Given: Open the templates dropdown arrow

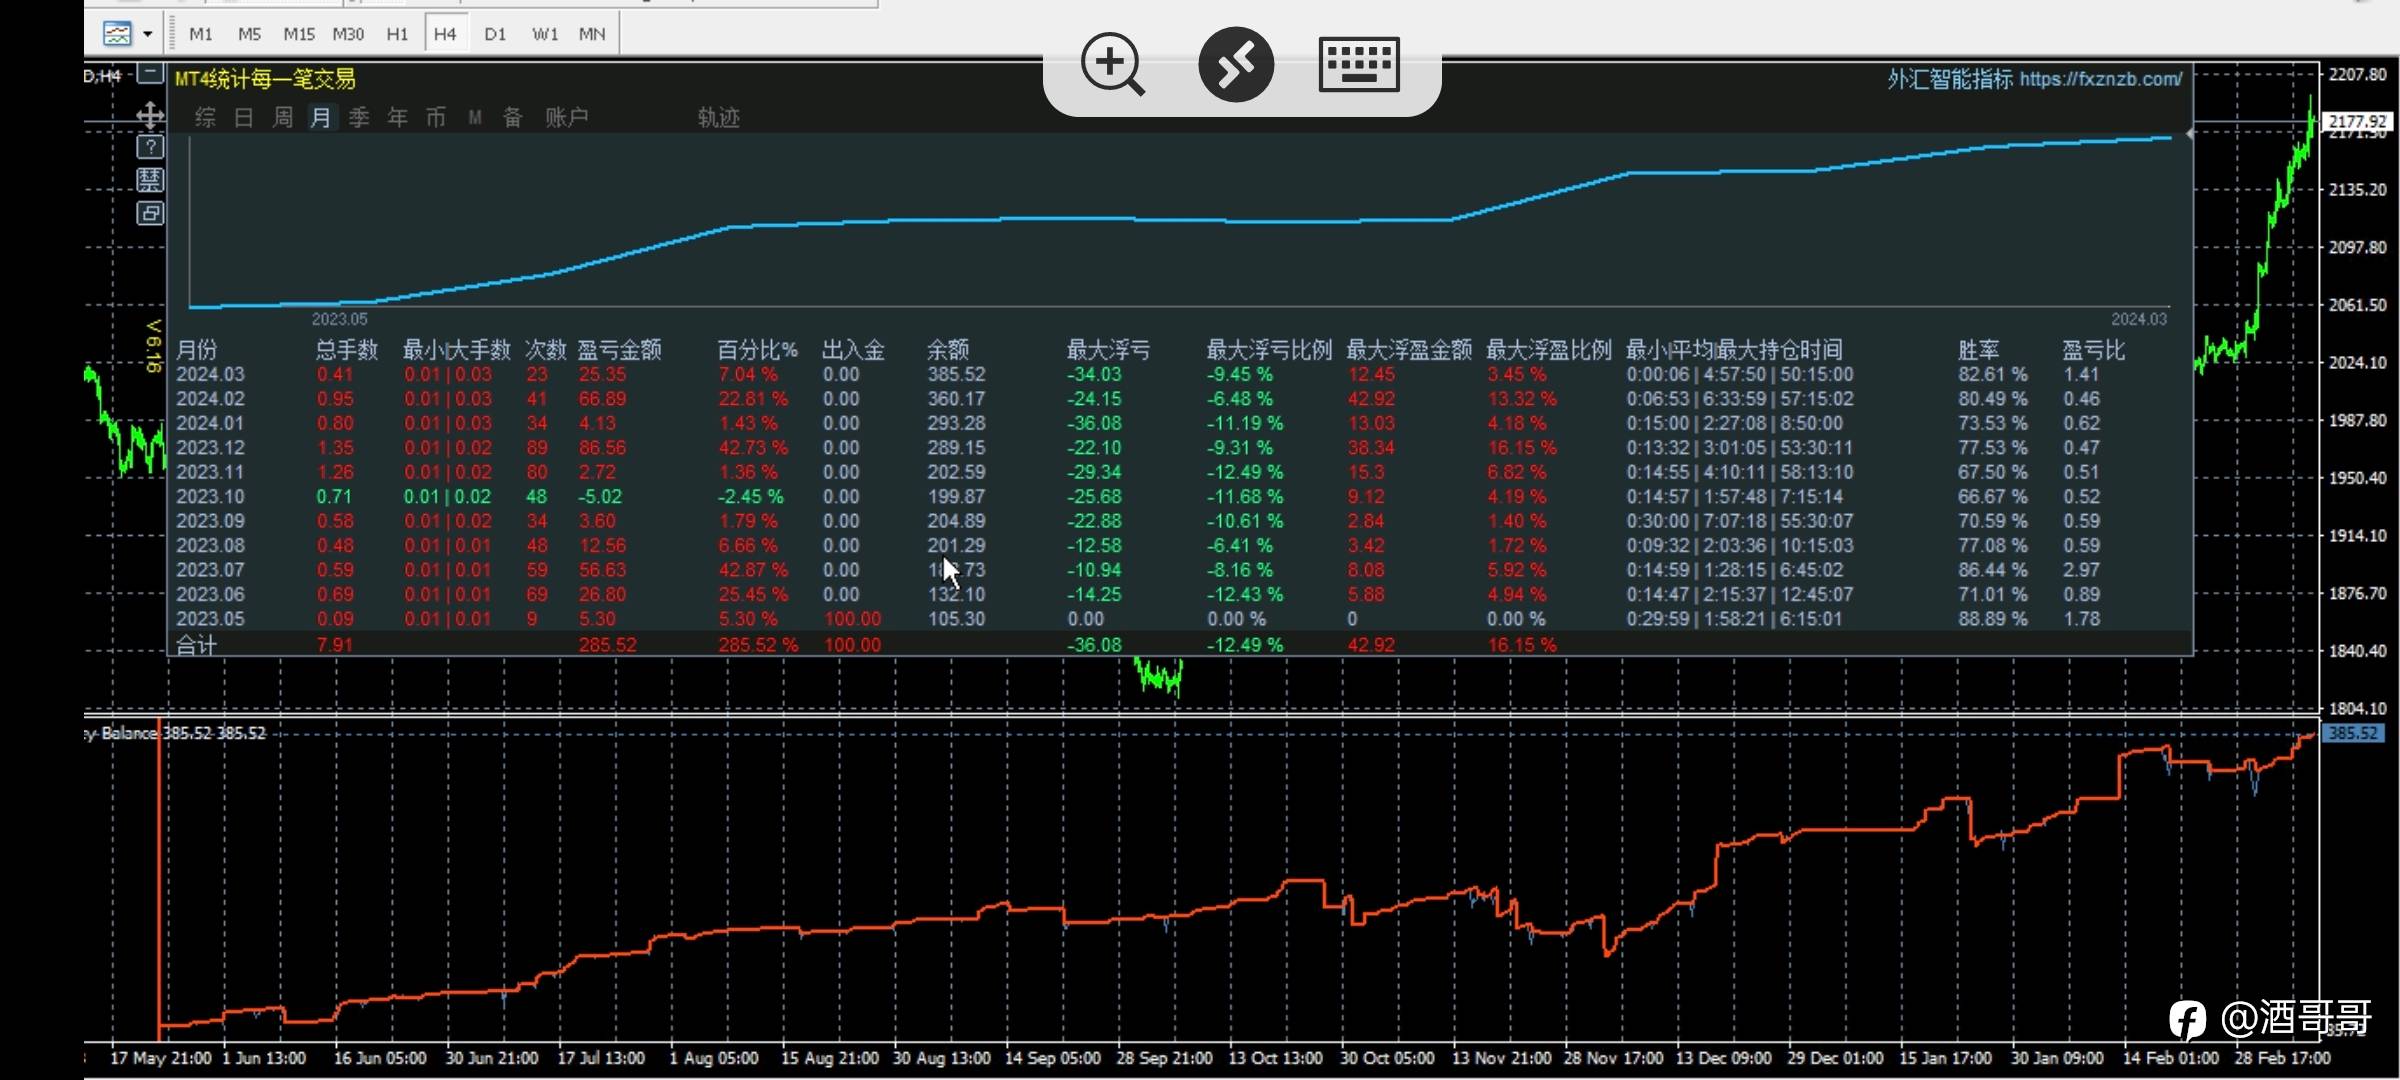Looking at the screenshot, I should coord(148,34).
